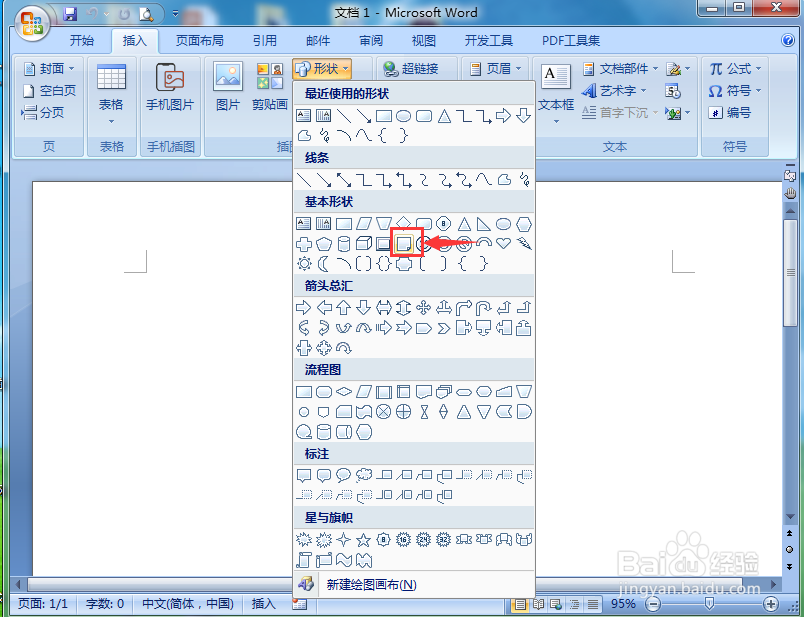Pick the flowchart Magnetic Disk shape

324,432
